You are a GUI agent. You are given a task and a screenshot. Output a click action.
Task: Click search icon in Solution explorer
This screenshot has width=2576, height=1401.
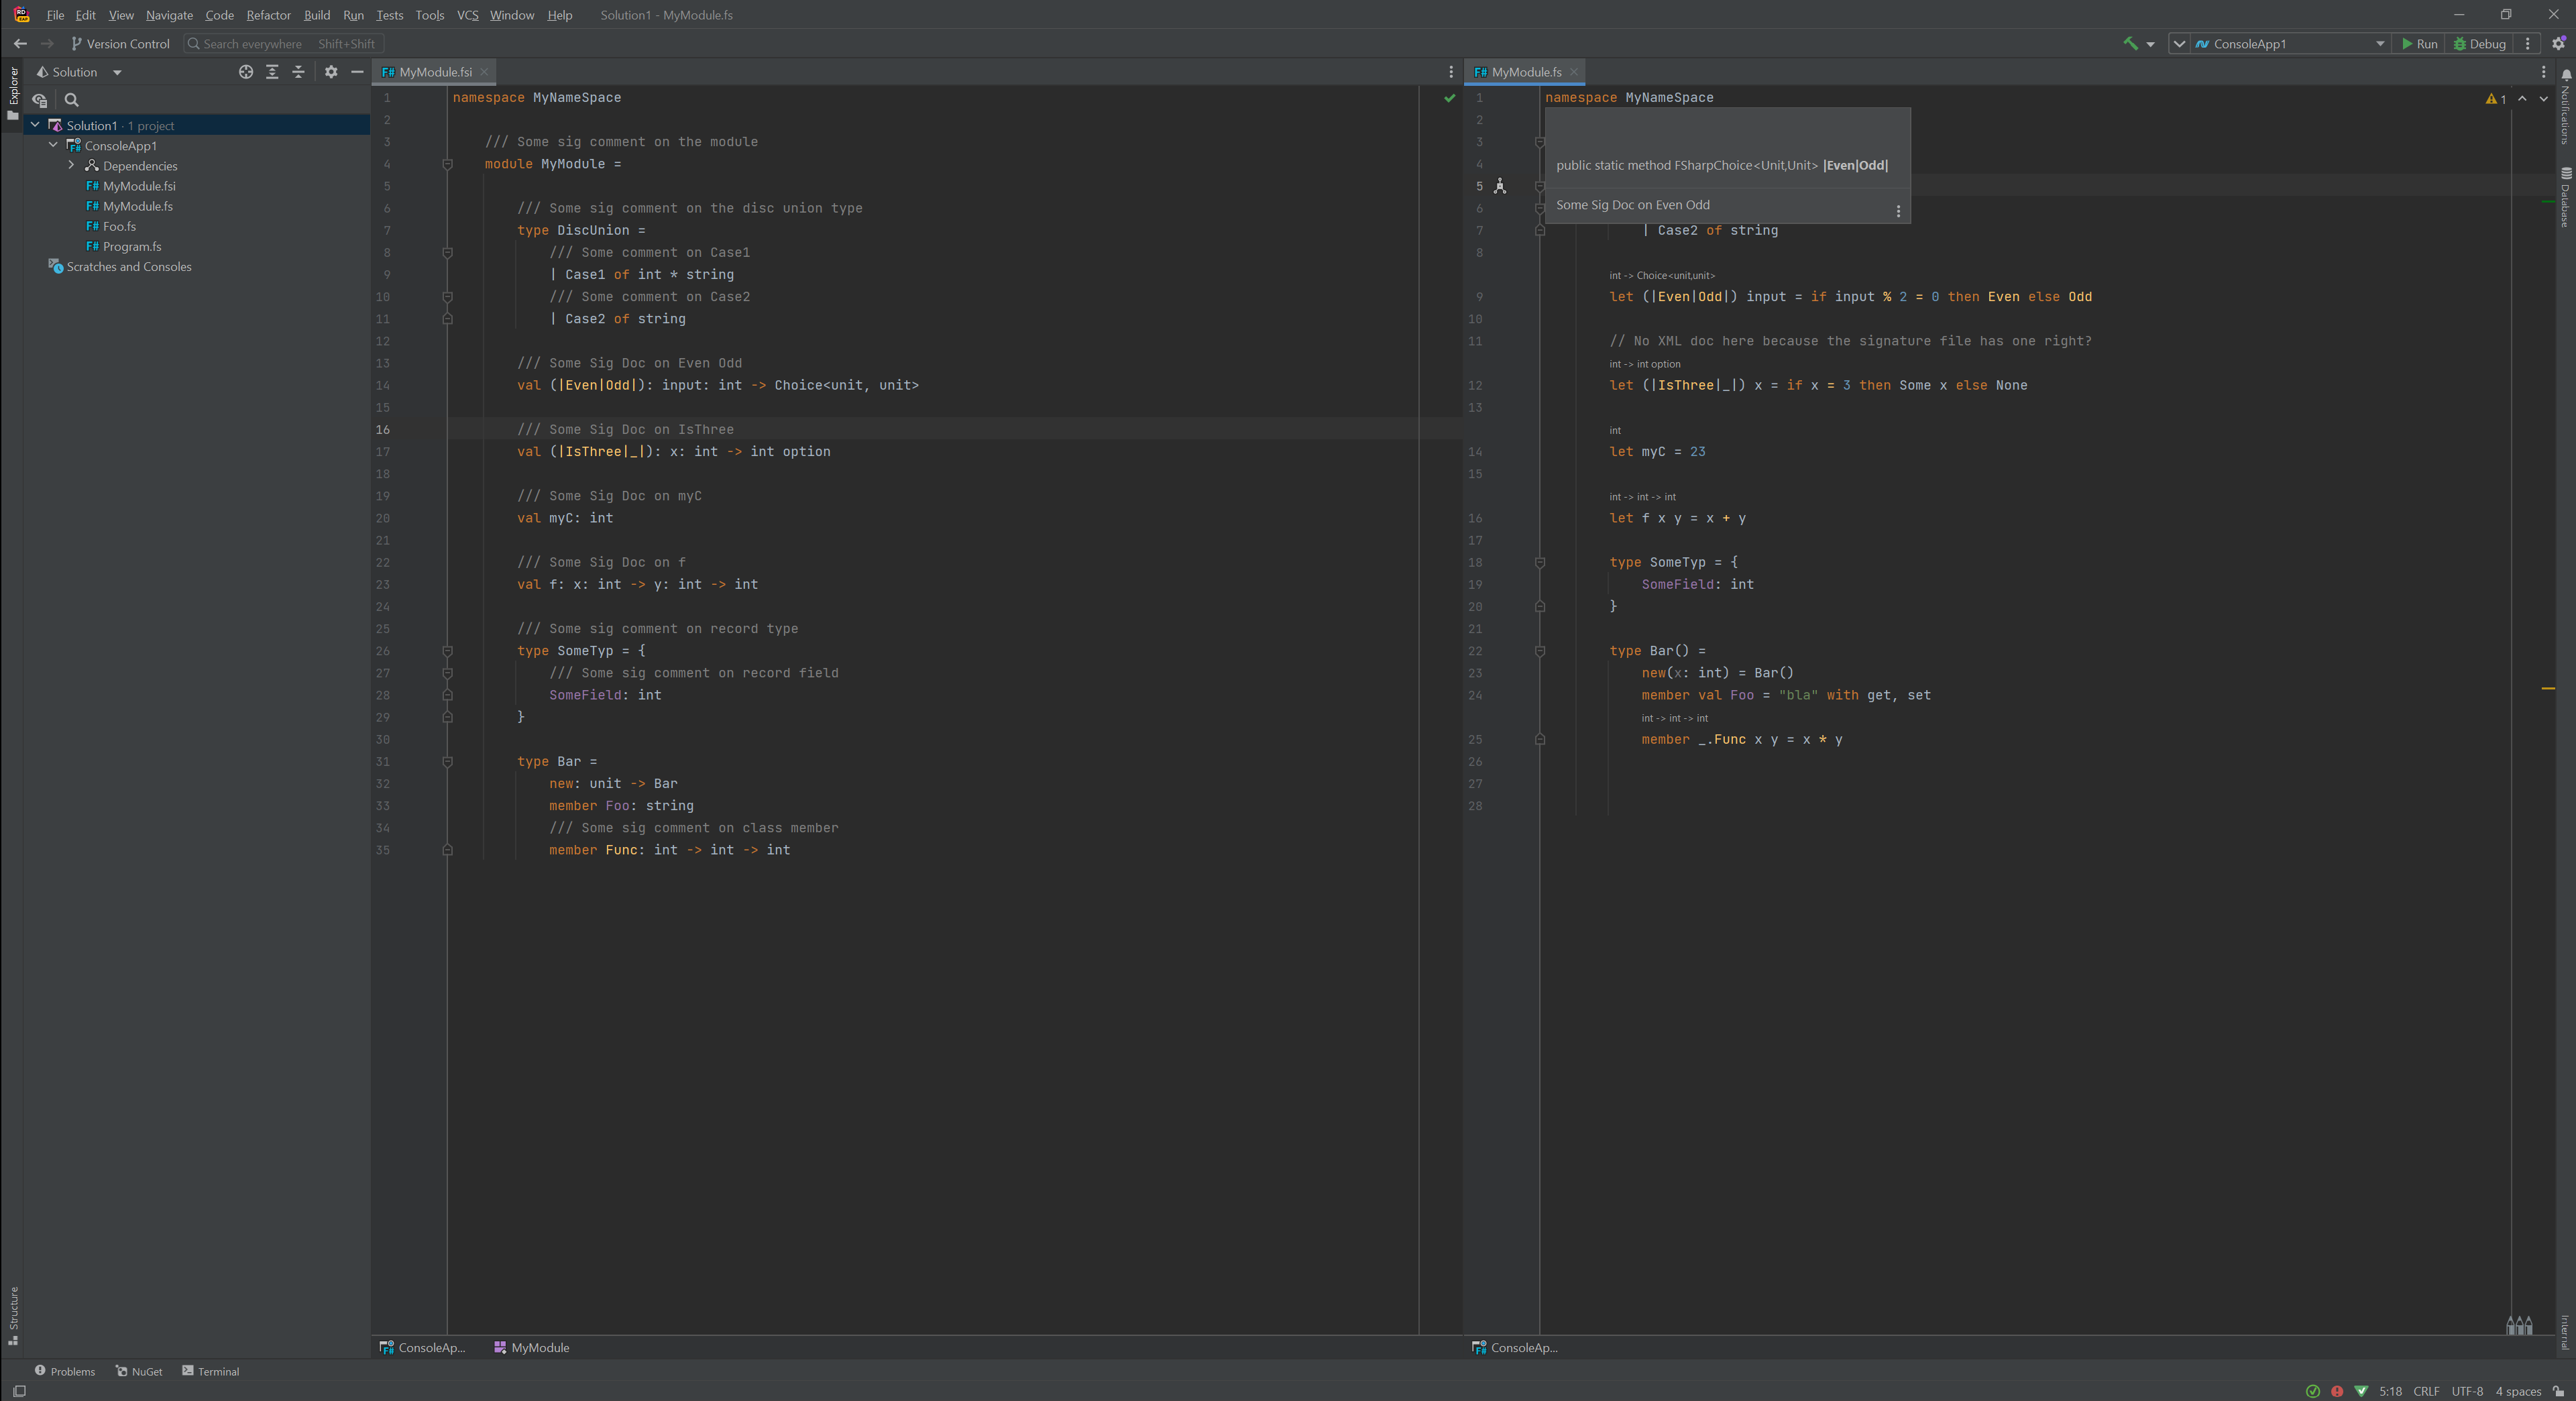pyautogui.click(x=72, y=100)
